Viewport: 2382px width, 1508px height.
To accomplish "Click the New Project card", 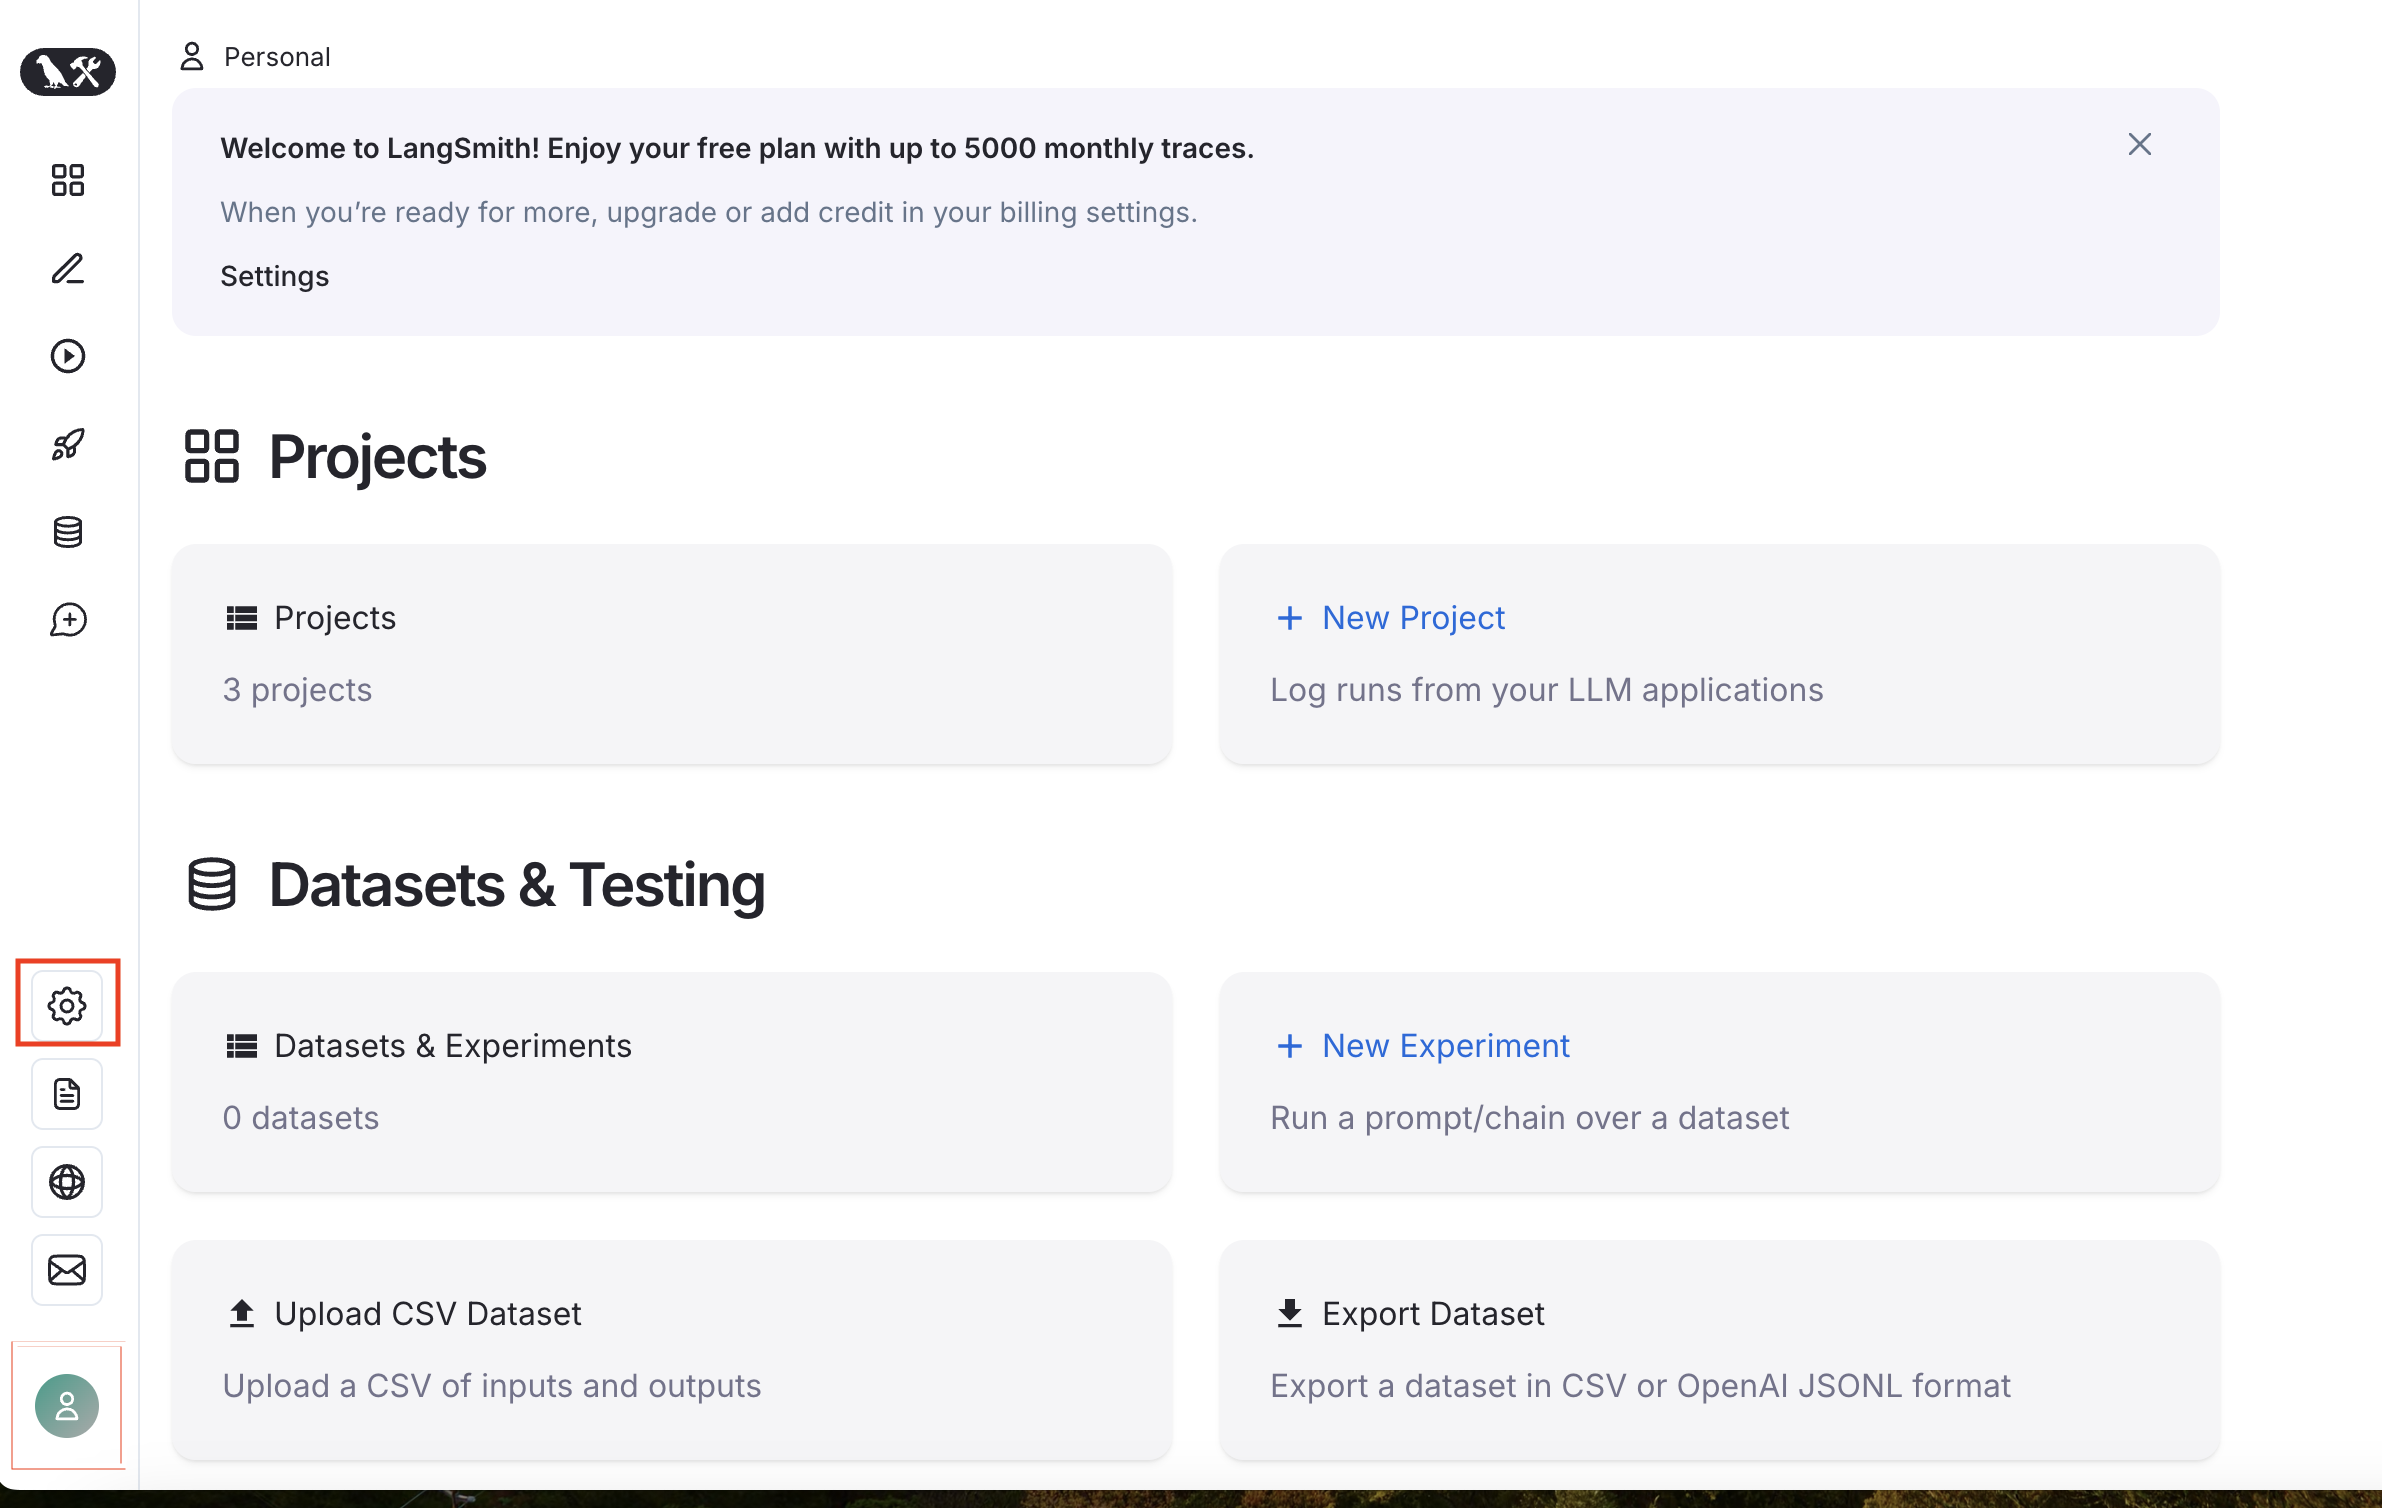I will coord(1719,654).
